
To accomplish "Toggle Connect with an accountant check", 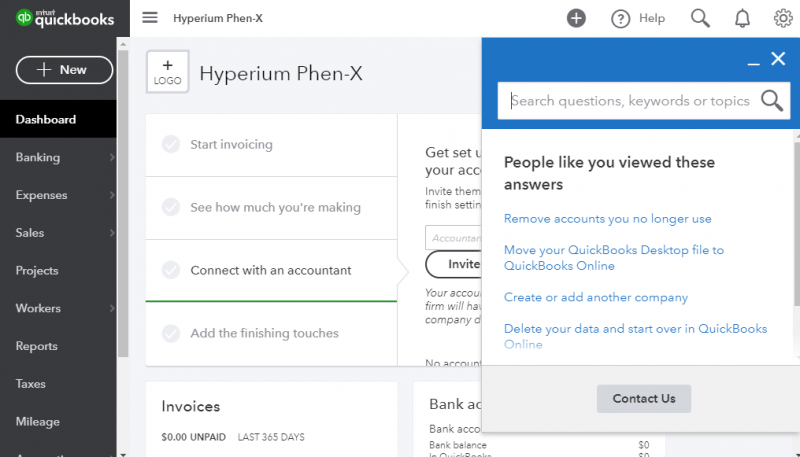I will [x=171, y=270].
